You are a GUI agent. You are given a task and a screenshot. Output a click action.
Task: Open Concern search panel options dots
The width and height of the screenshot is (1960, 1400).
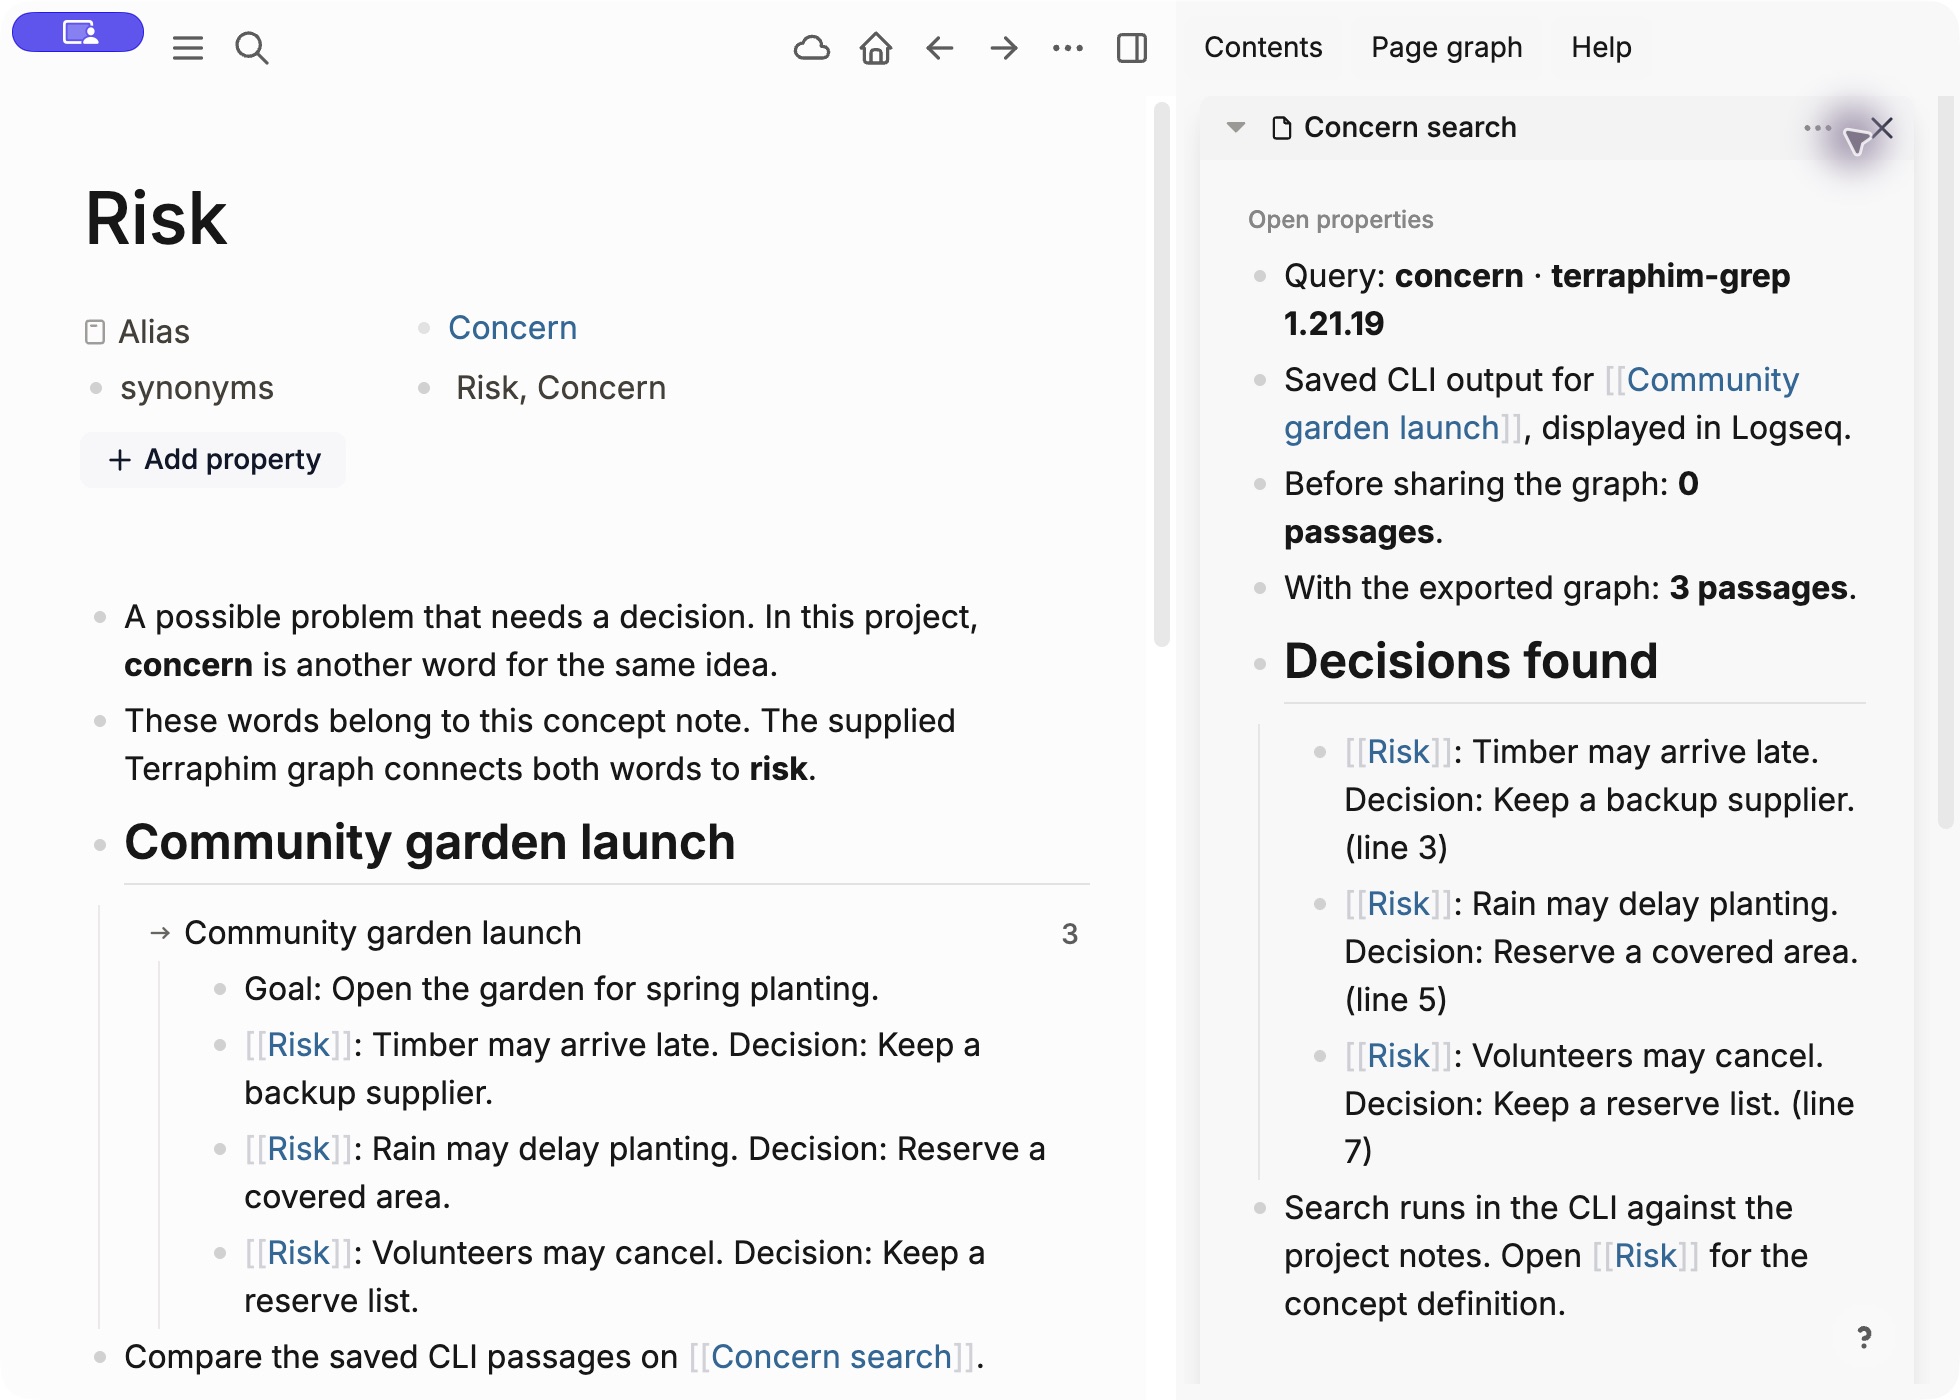pos(1817,128)
